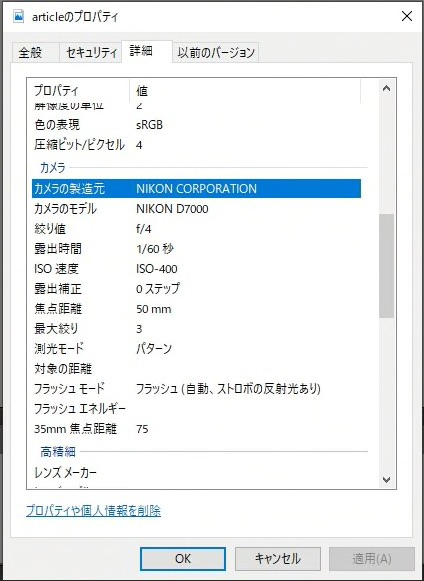The width and height of the screenshot is (424, 581).
Task: Click the カメラ section heading
Action: pyautogui.click(x=53, y=168)
